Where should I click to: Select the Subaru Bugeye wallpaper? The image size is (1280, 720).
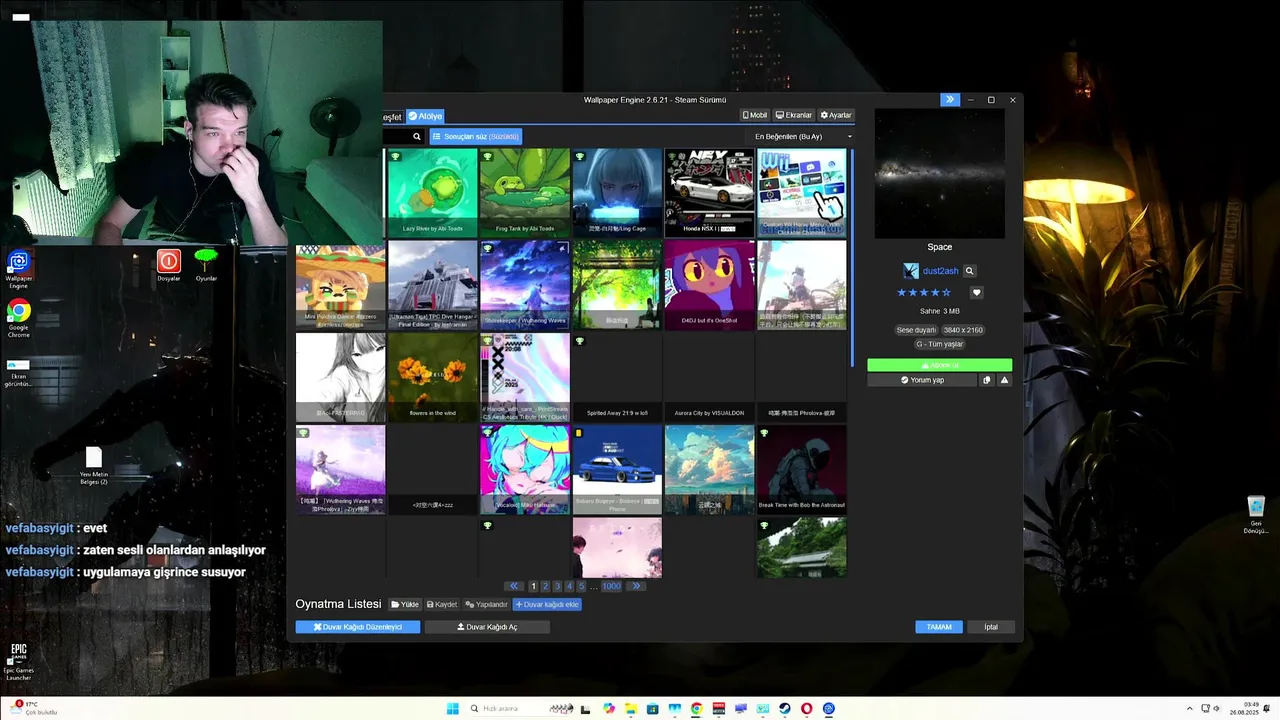coord(617,469)
